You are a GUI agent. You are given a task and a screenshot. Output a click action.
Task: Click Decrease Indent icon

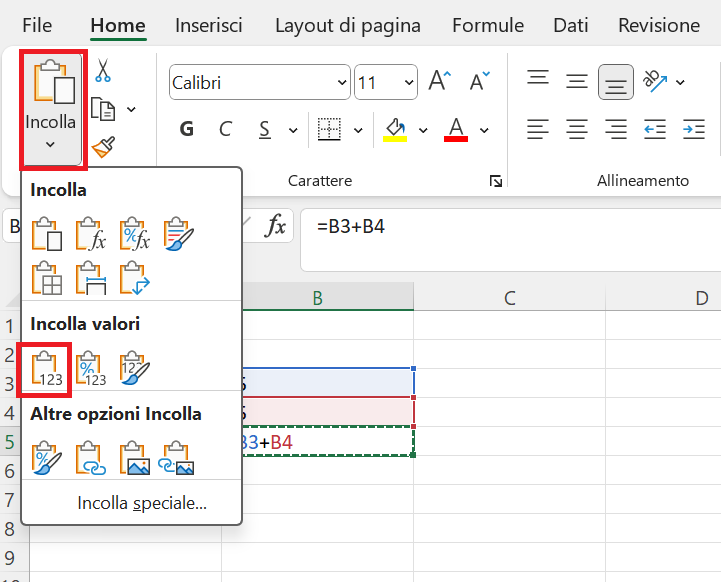point(655,129)
